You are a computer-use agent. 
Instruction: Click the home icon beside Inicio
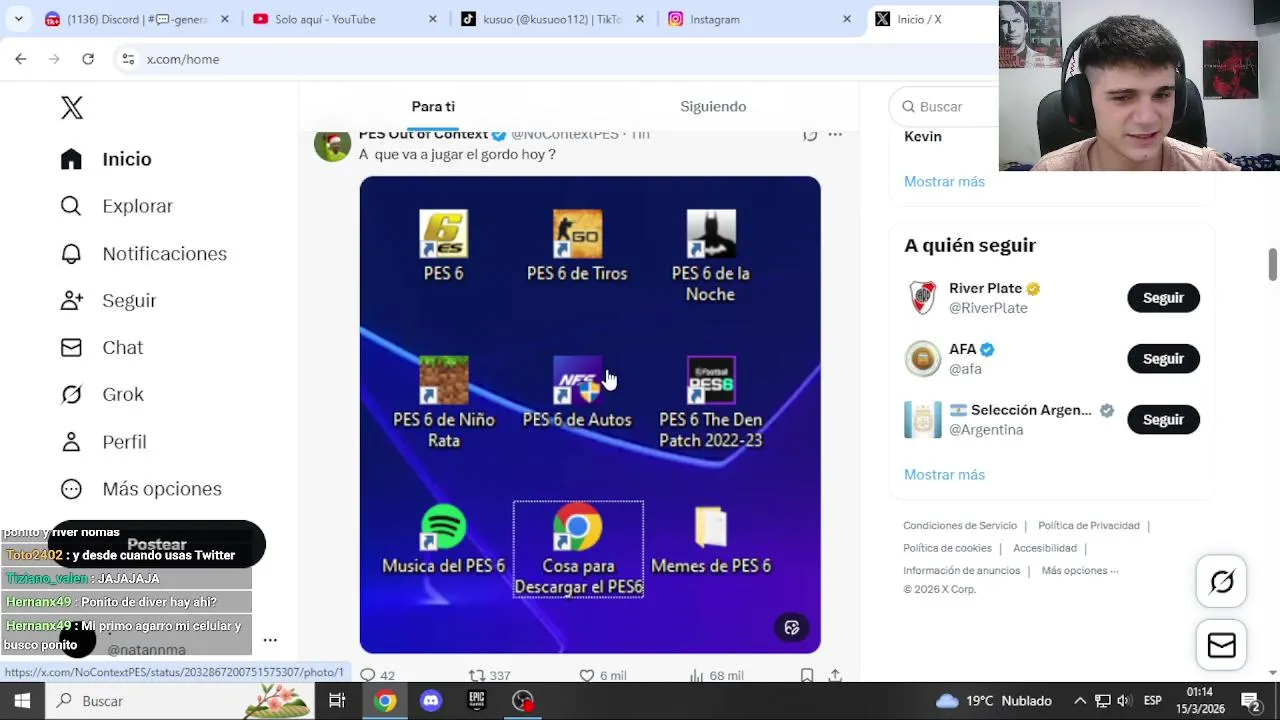(71, 159)
